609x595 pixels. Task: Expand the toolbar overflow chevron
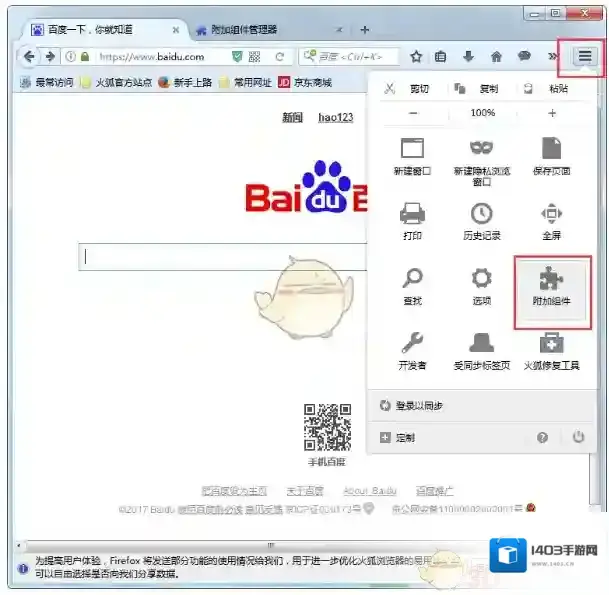(x=552, y=57)
